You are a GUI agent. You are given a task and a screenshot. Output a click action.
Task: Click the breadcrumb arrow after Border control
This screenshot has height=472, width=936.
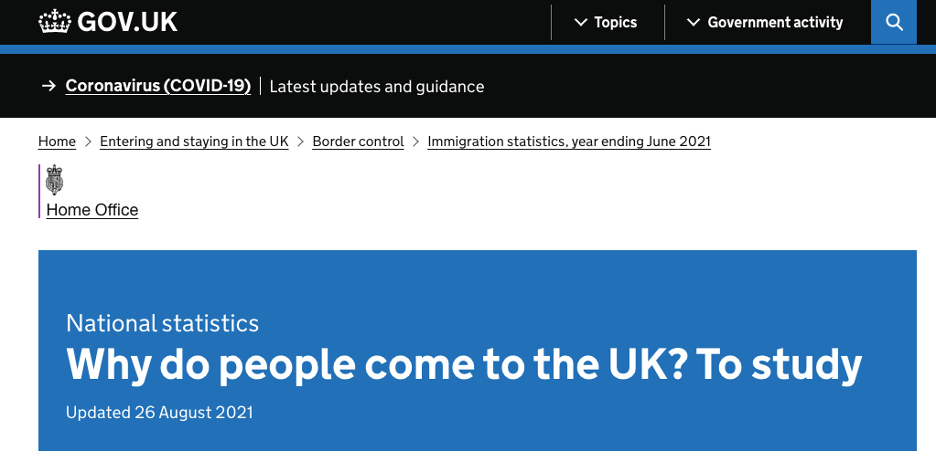(415, 141)
